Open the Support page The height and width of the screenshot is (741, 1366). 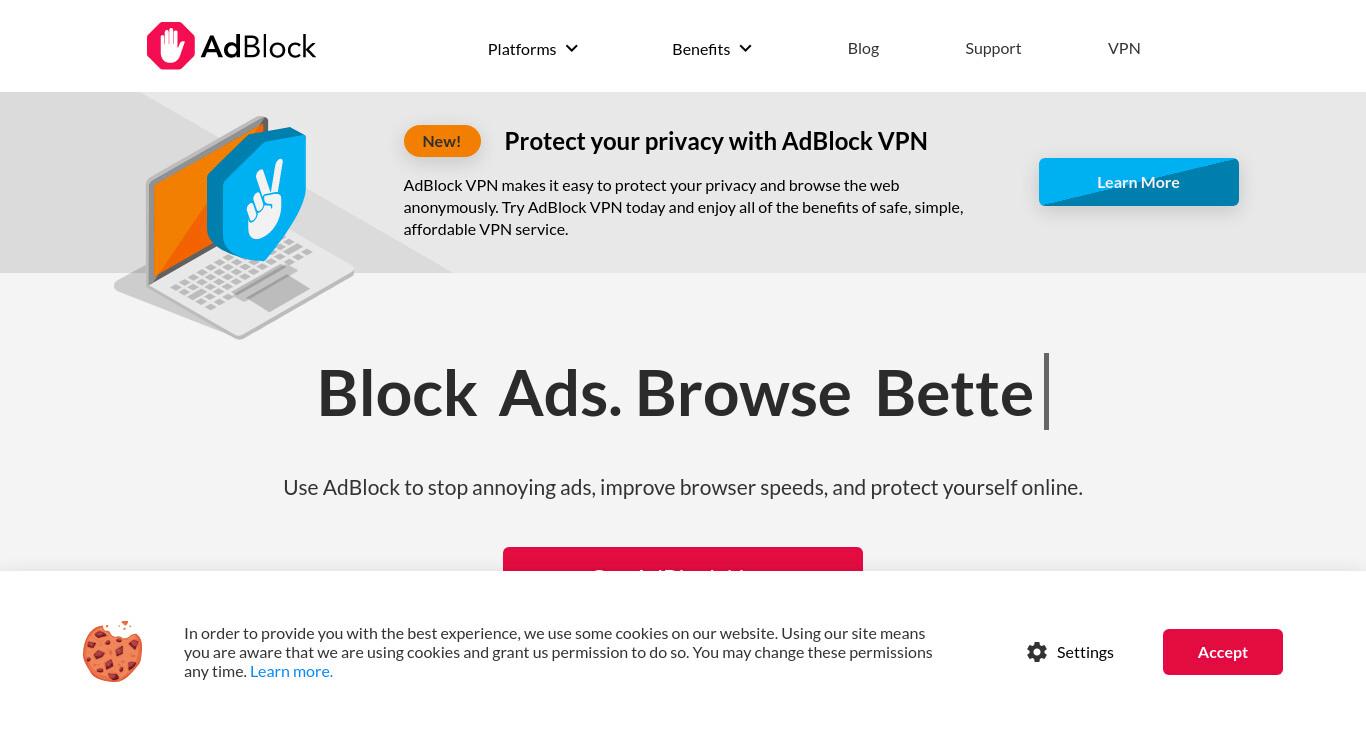(993, 48)
